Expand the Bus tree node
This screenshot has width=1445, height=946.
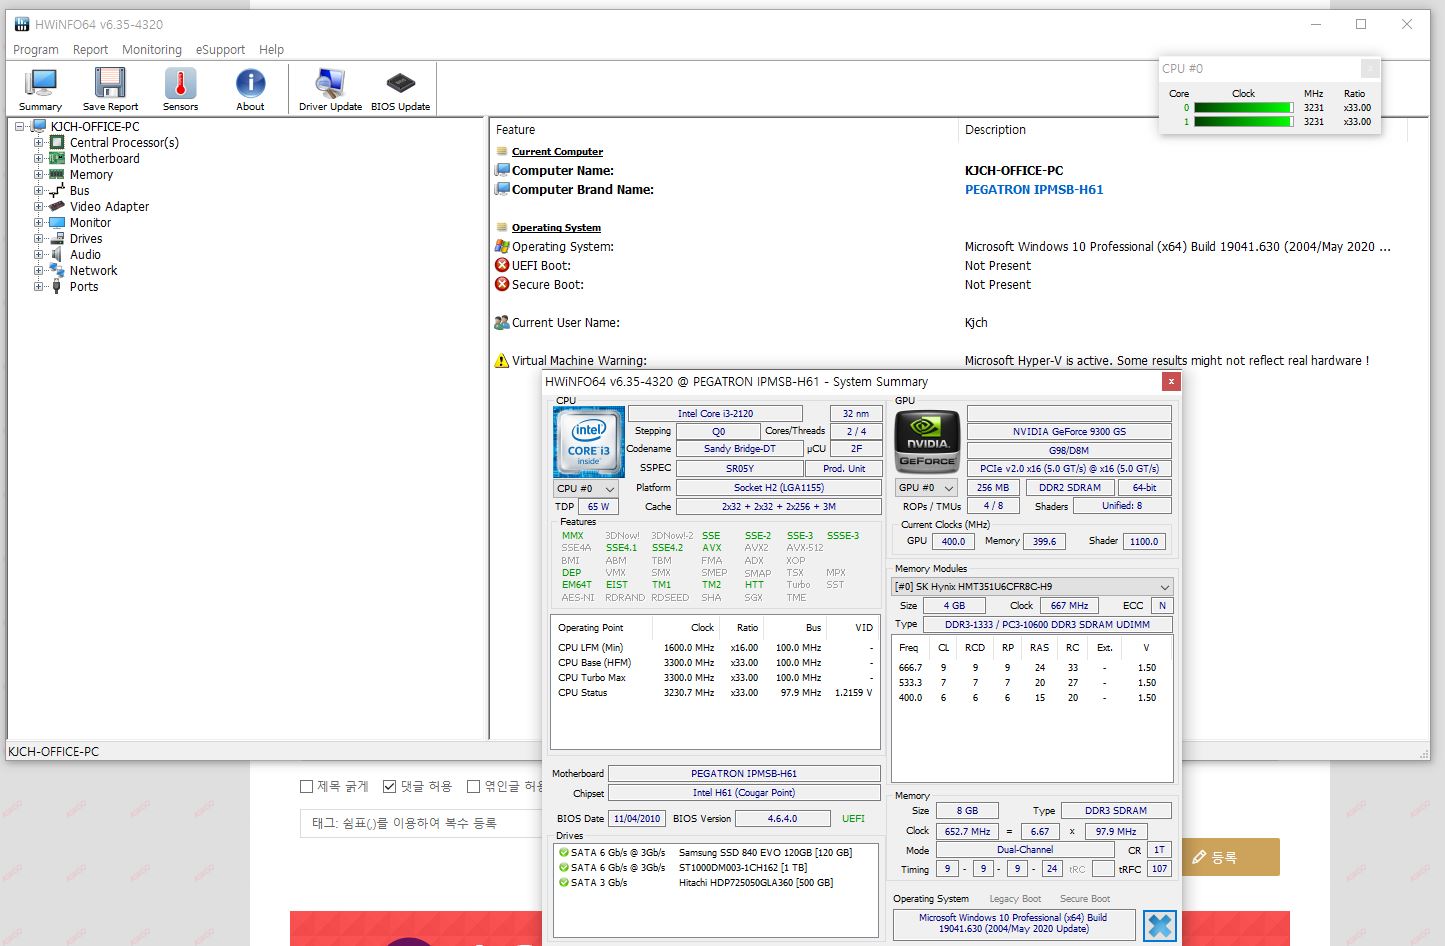(39, 190)
